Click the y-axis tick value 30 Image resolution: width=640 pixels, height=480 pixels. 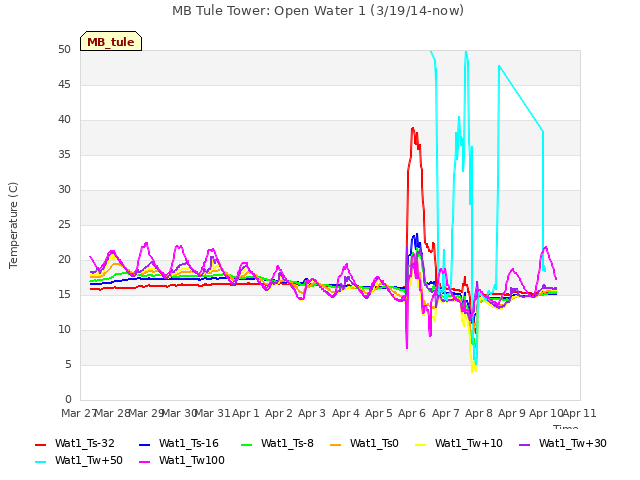pos(64,189)
